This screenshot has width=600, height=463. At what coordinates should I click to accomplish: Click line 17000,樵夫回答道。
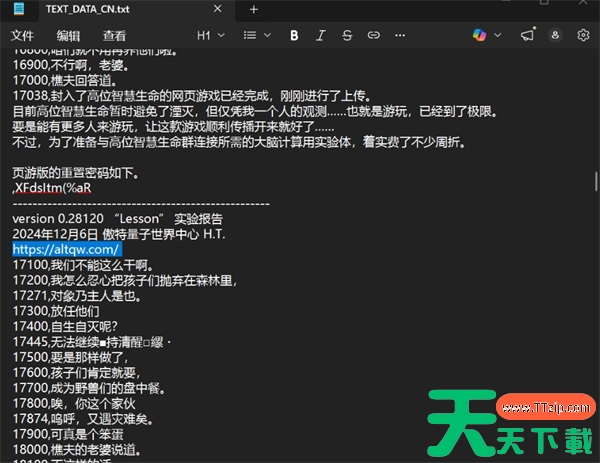(65, 80)
